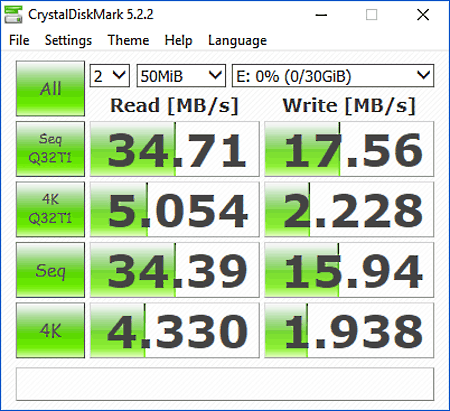Run the Seq benchmark button

click(x=50, y=270)
